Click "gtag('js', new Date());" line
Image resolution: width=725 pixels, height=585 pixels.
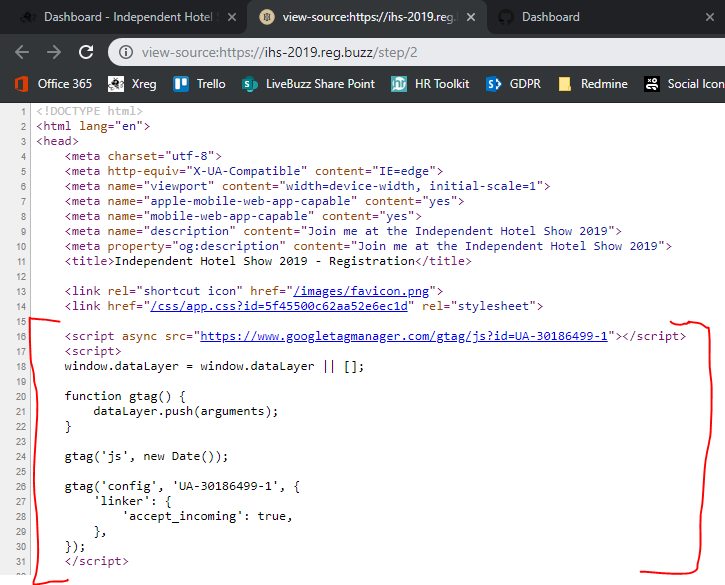point(146,456)
